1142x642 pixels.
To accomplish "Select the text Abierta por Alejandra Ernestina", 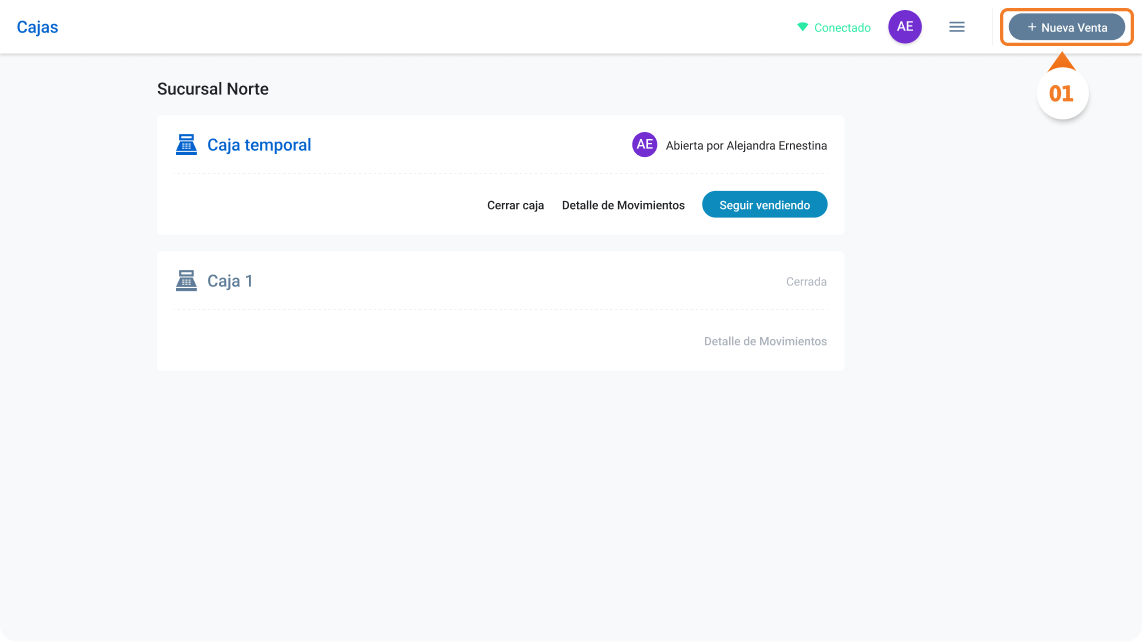I will click(747, 146).
